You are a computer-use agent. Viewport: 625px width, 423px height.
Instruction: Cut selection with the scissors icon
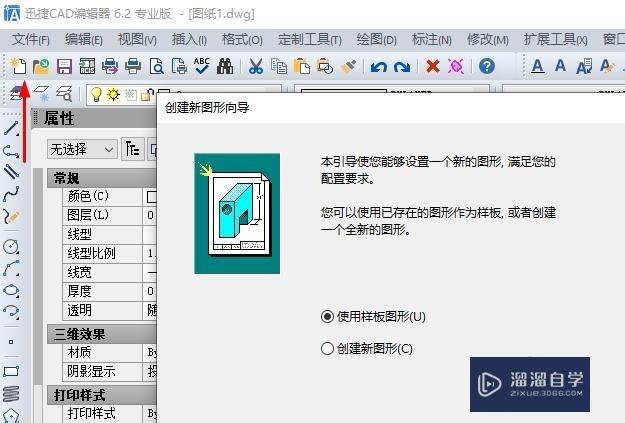click(x=256, y=66)
